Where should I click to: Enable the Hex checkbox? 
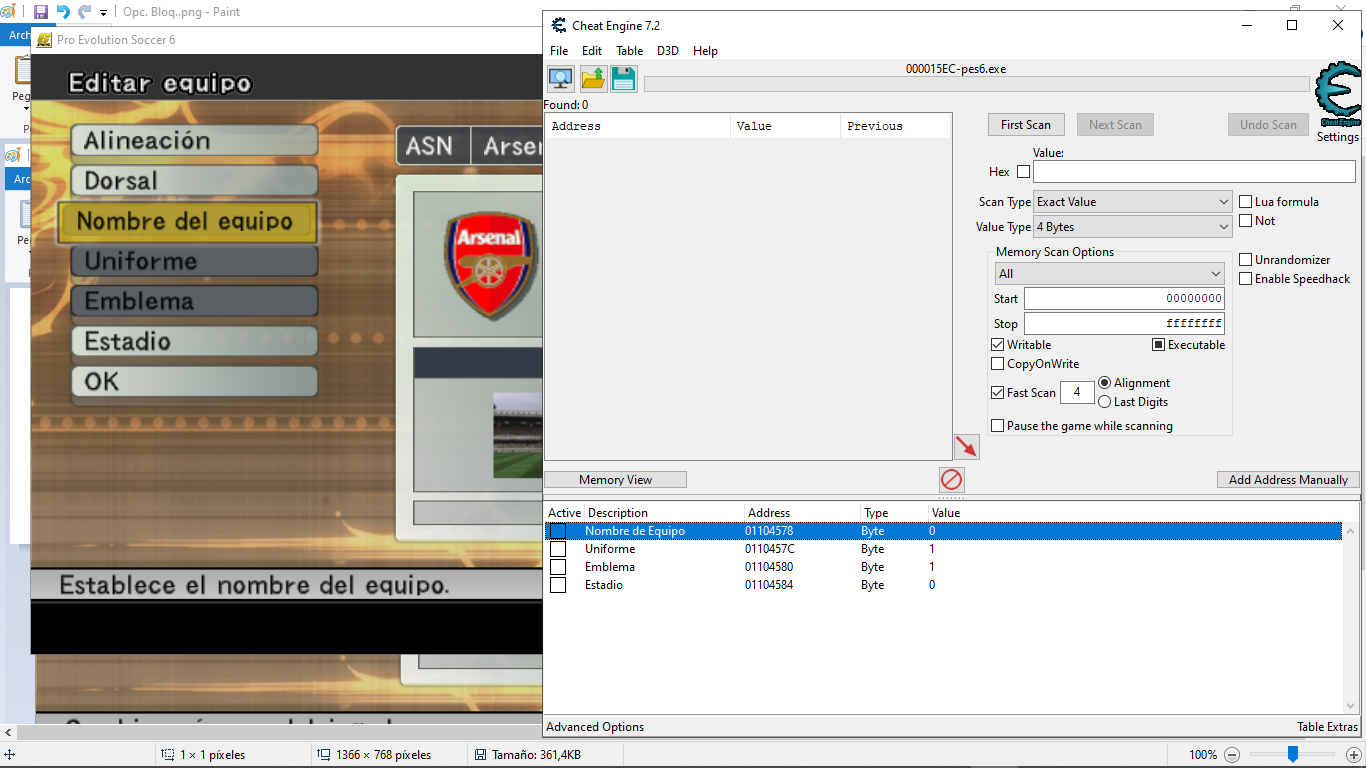point(1023,172)
